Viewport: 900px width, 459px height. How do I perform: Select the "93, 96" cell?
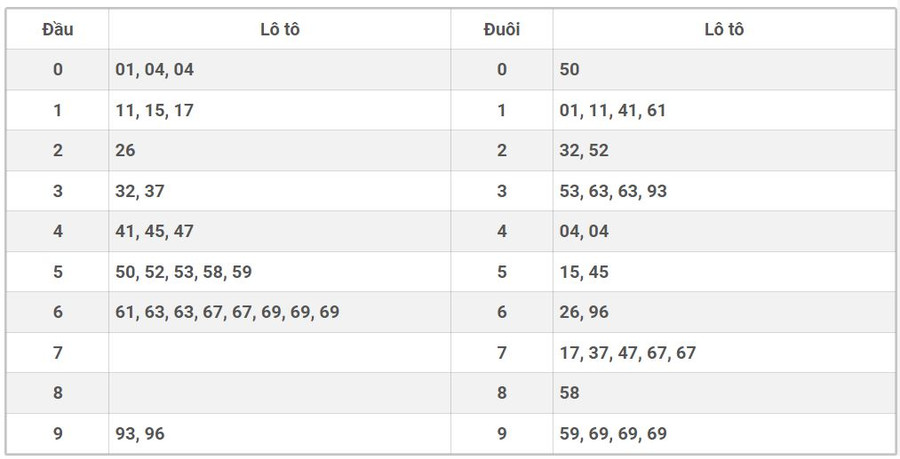pyautogui.click(x=140, y=433)
